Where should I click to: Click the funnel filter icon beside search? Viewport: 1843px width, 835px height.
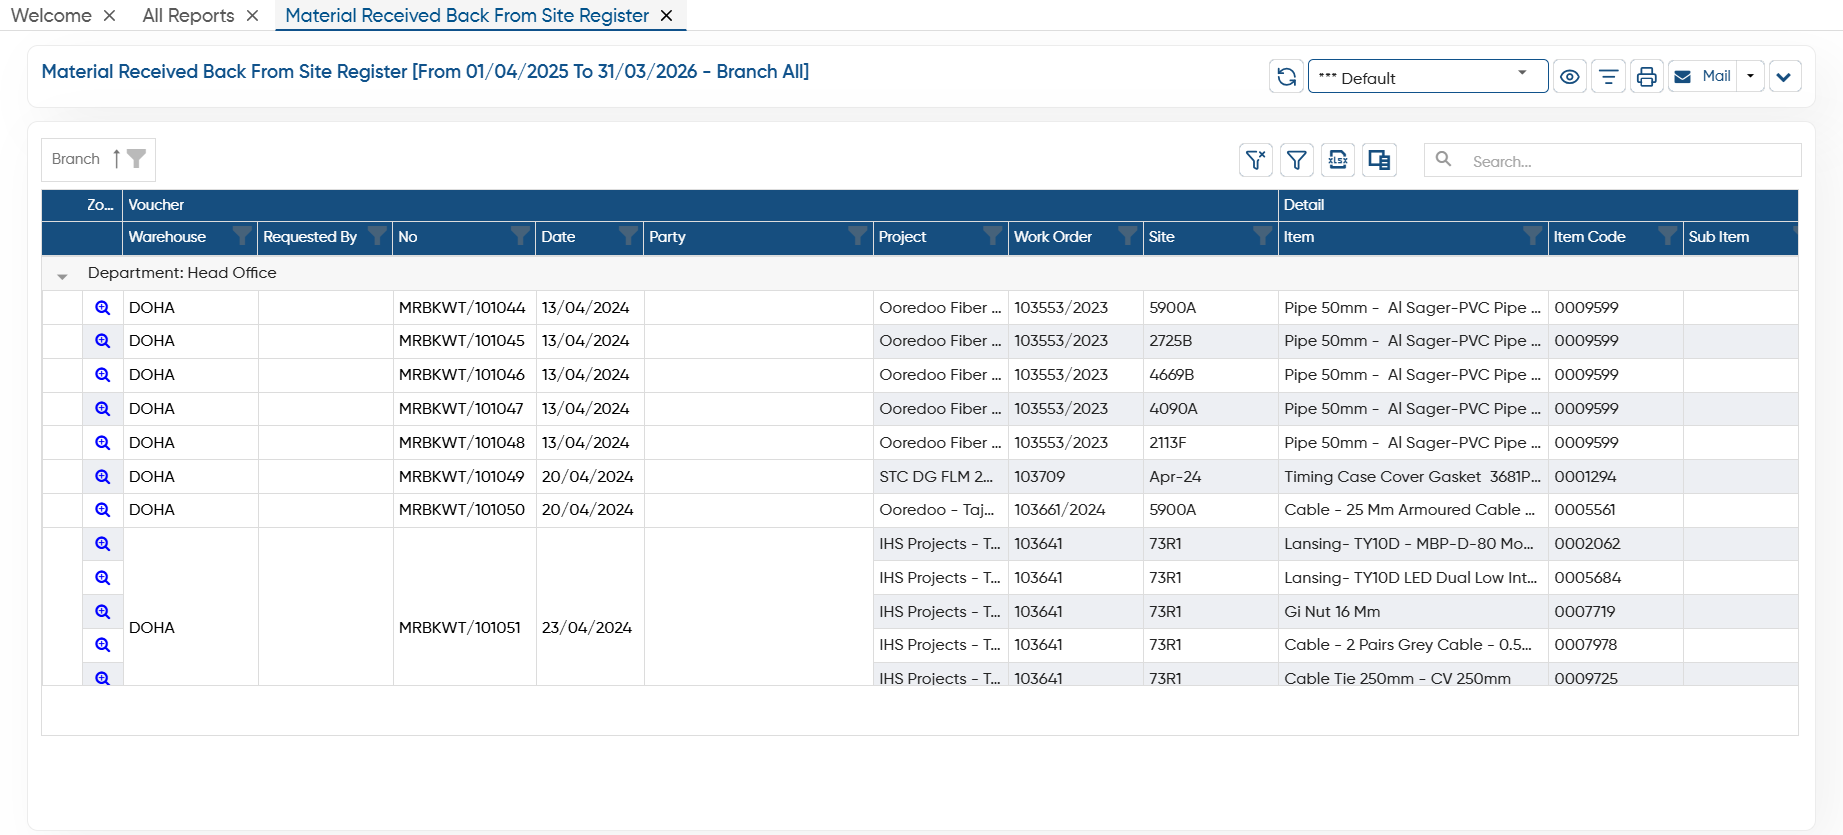point(1297,160)
